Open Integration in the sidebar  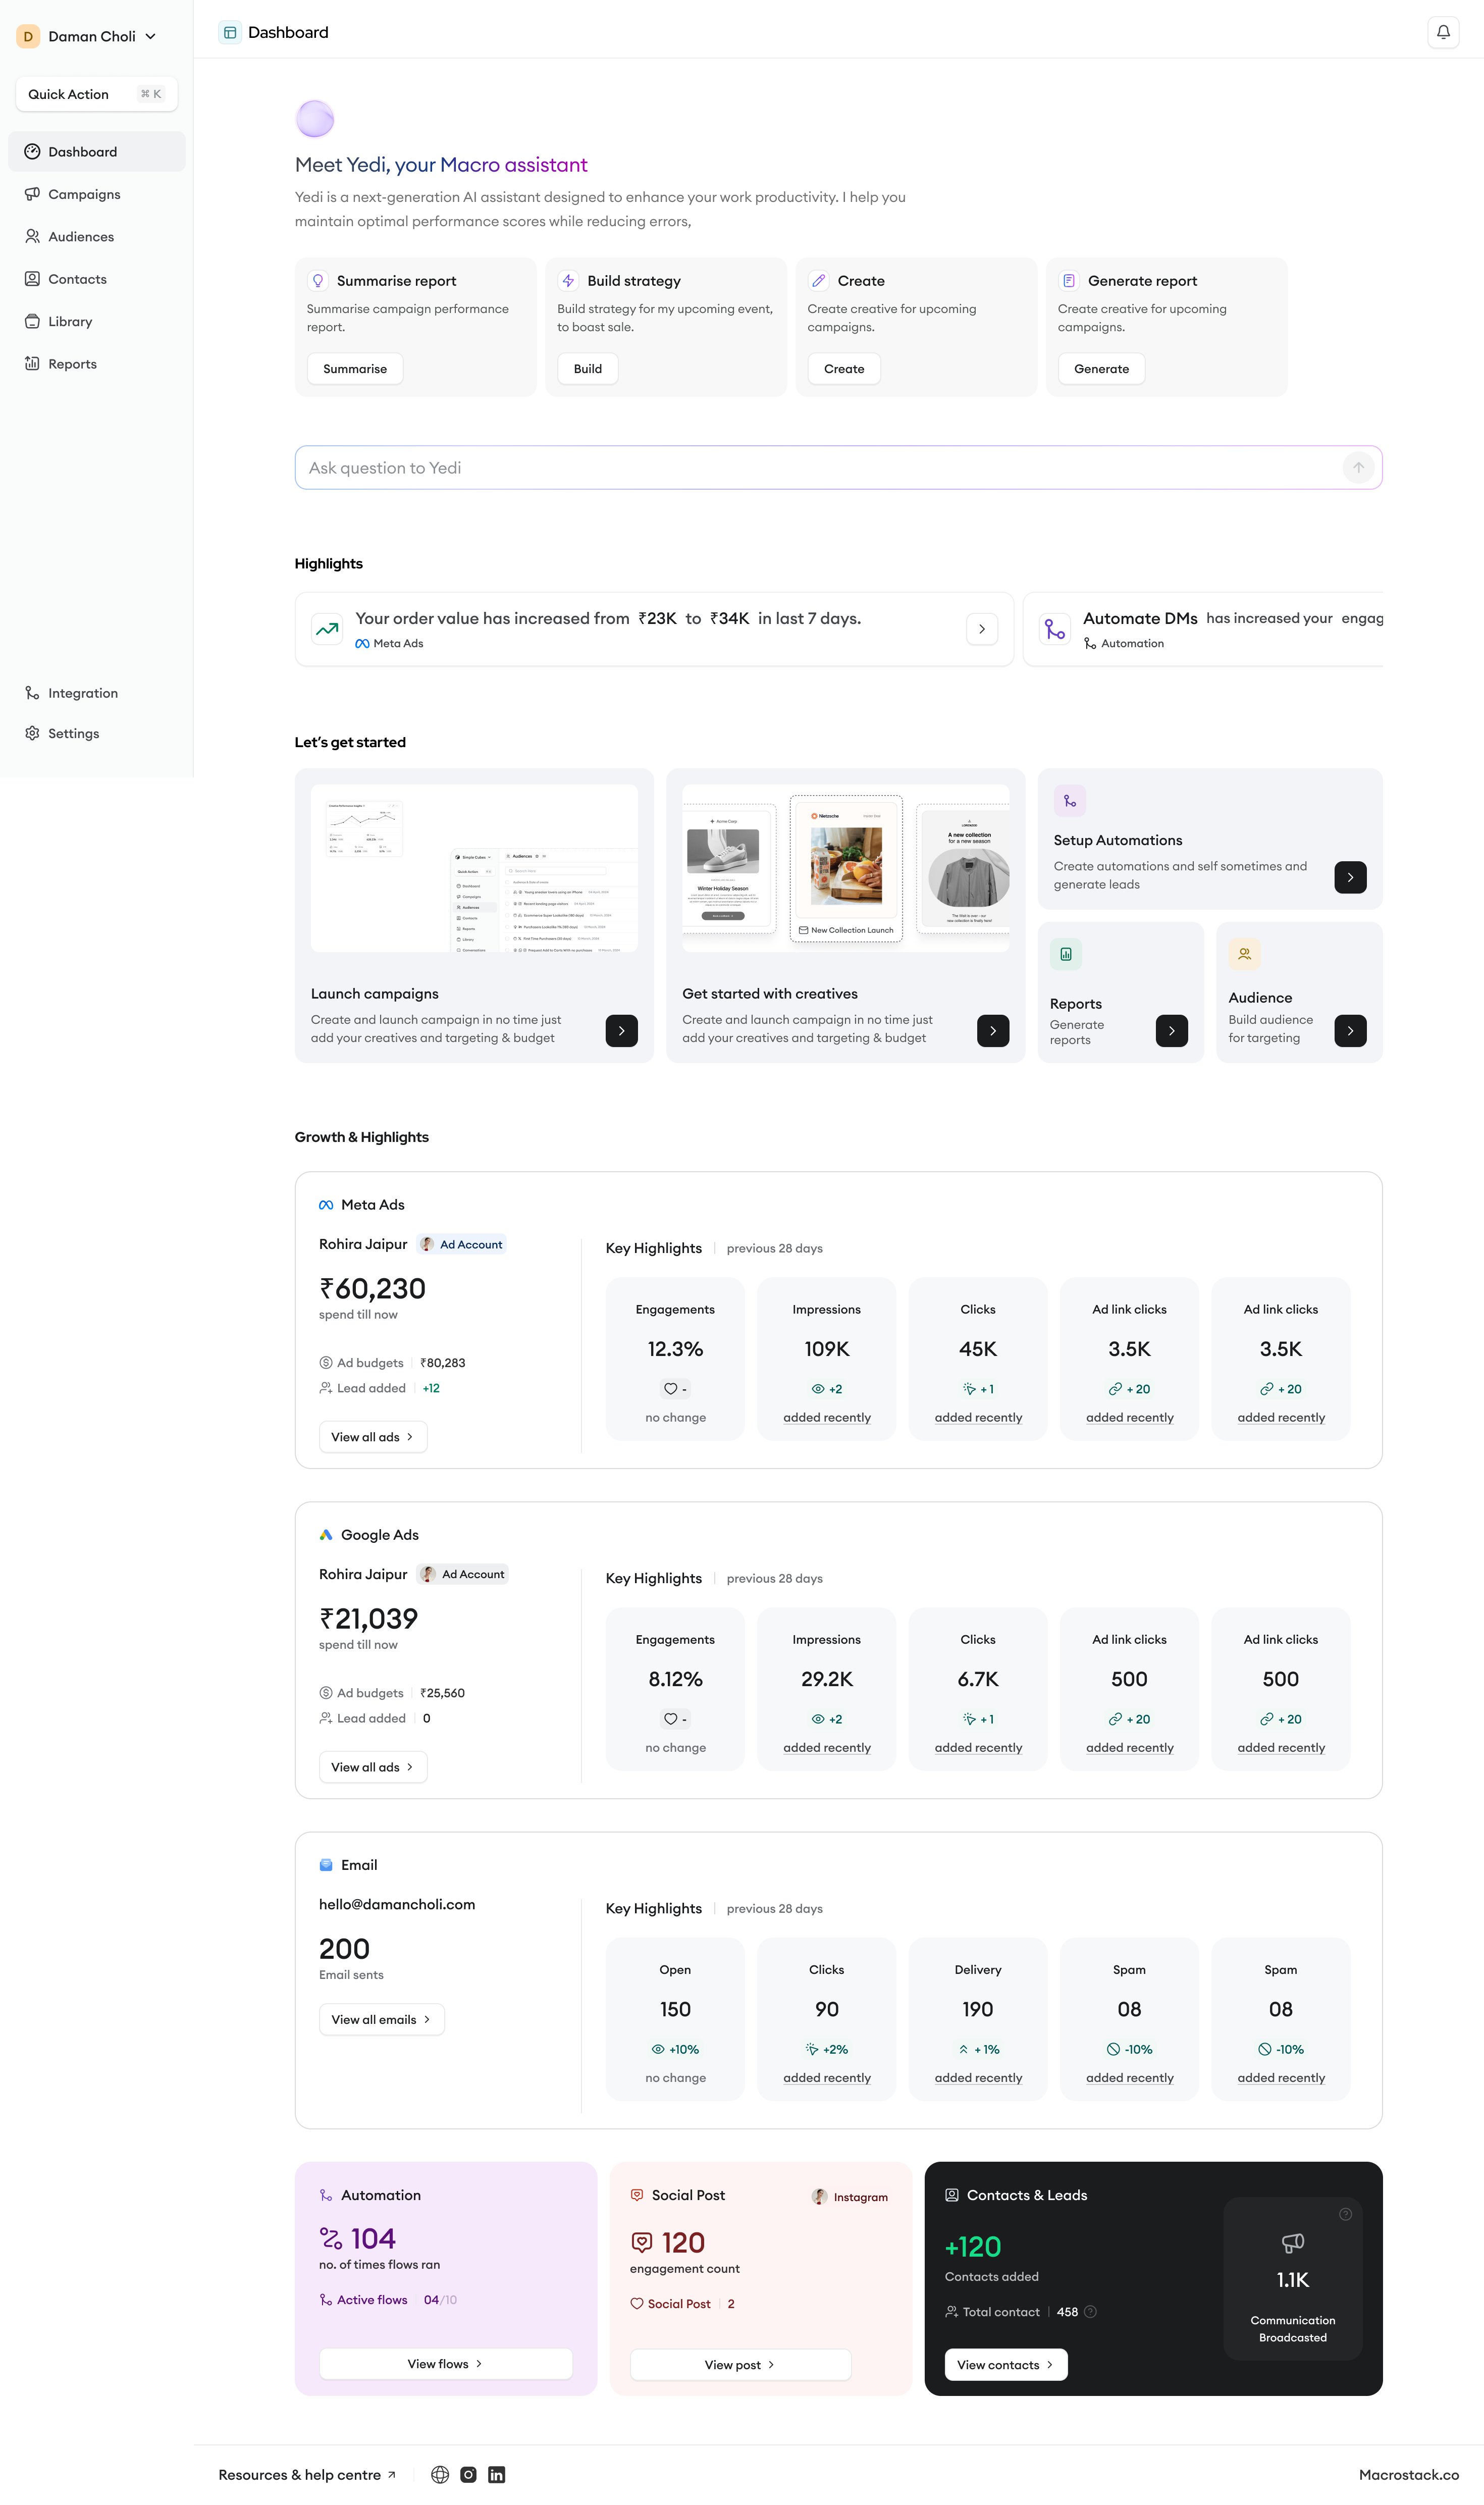point(97,693)
